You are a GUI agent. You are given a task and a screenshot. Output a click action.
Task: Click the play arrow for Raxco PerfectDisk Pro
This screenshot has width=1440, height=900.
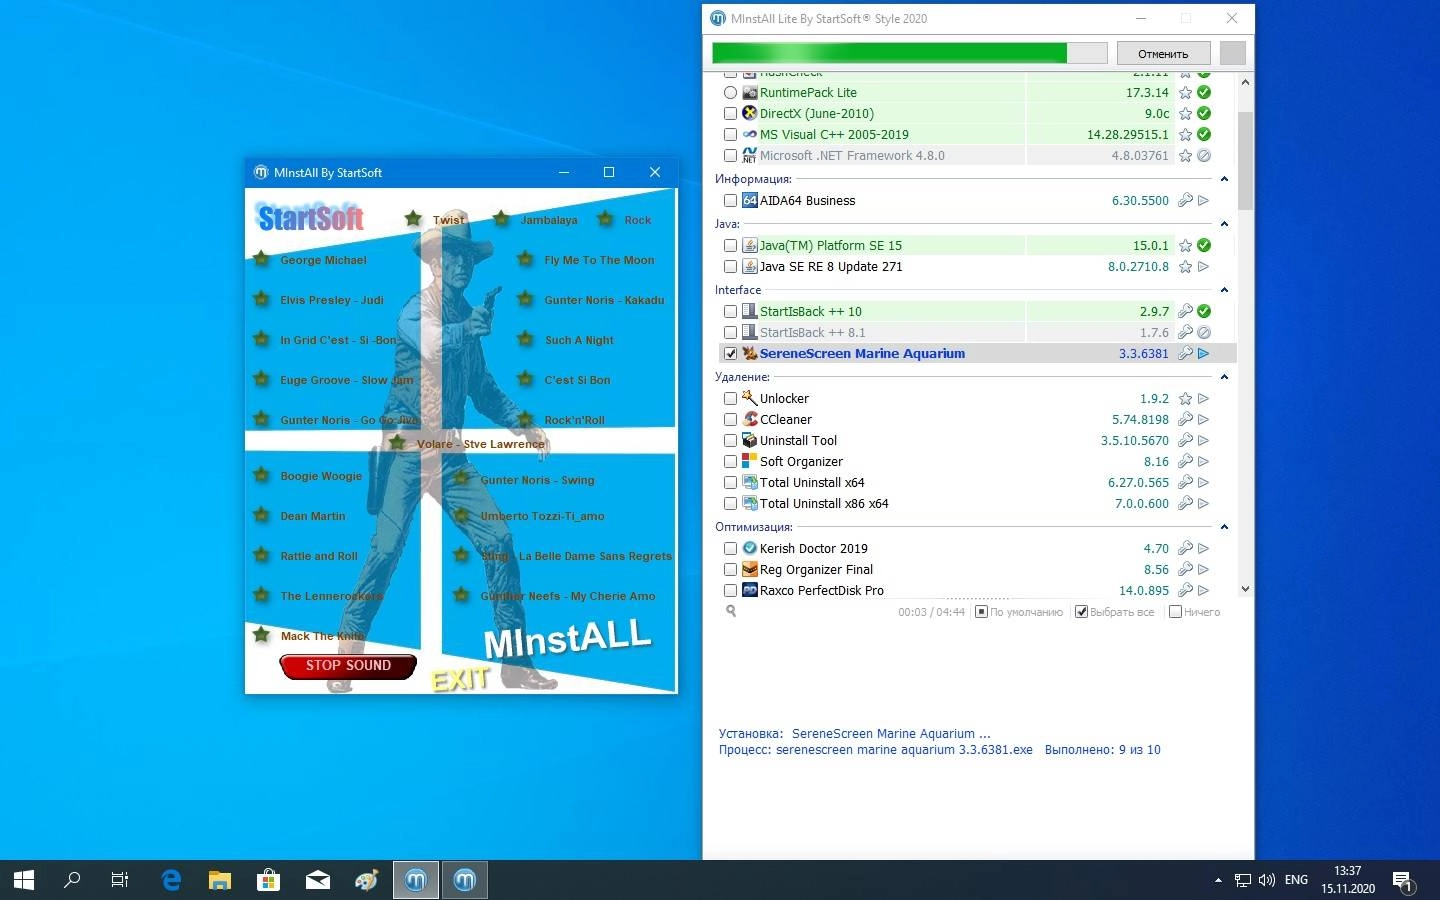1204,591
